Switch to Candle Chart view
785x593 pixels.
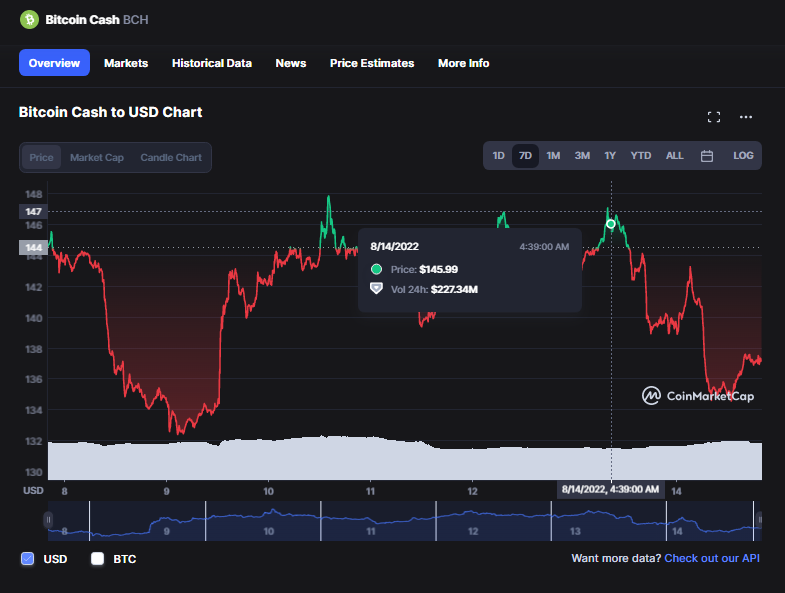coord(171,157)
